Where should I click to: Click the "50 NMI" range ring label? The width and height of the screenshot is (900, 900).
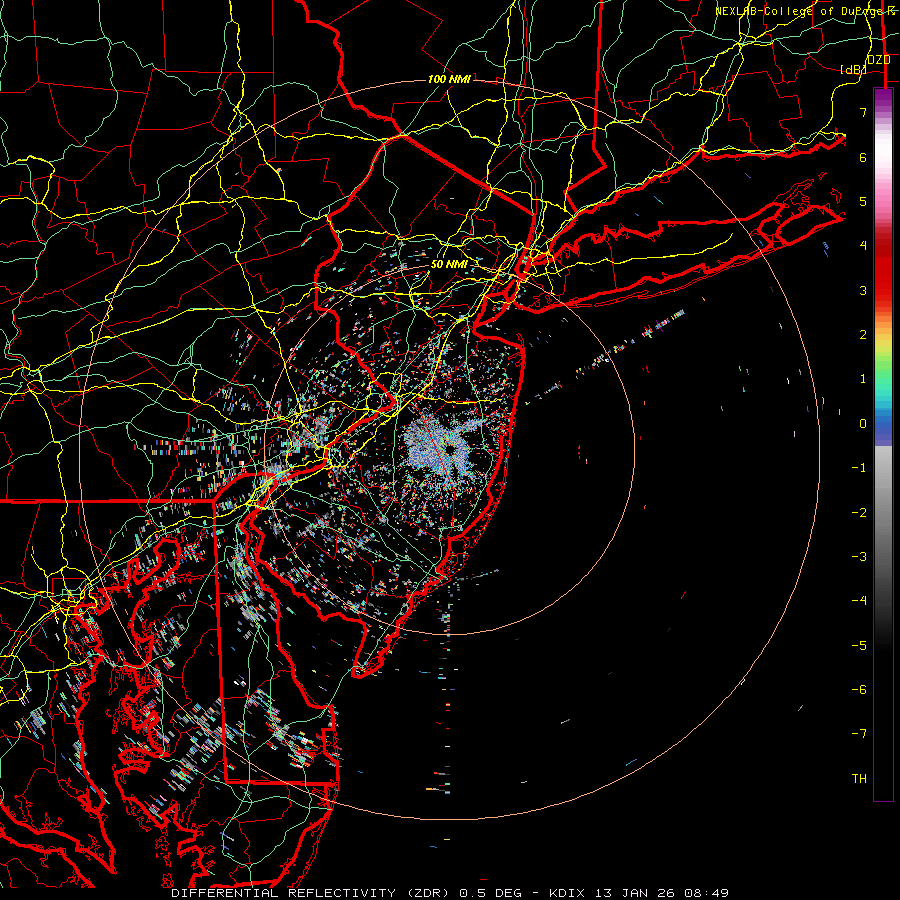pyautogui.click(x=448, y=264)
